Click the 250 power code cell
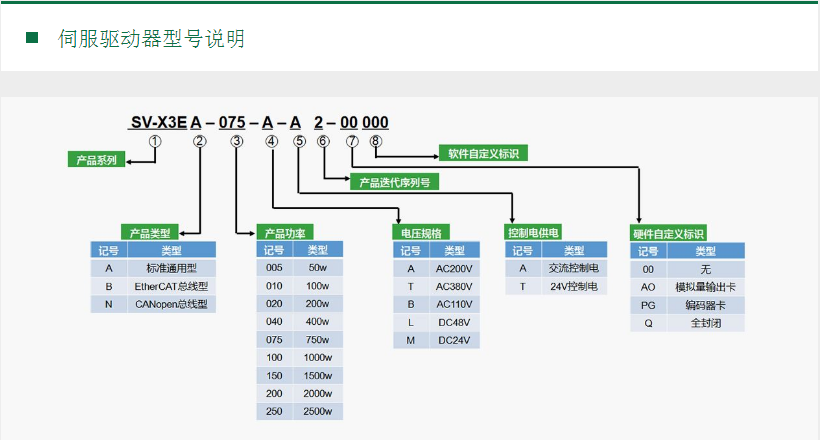 (274, 411)
